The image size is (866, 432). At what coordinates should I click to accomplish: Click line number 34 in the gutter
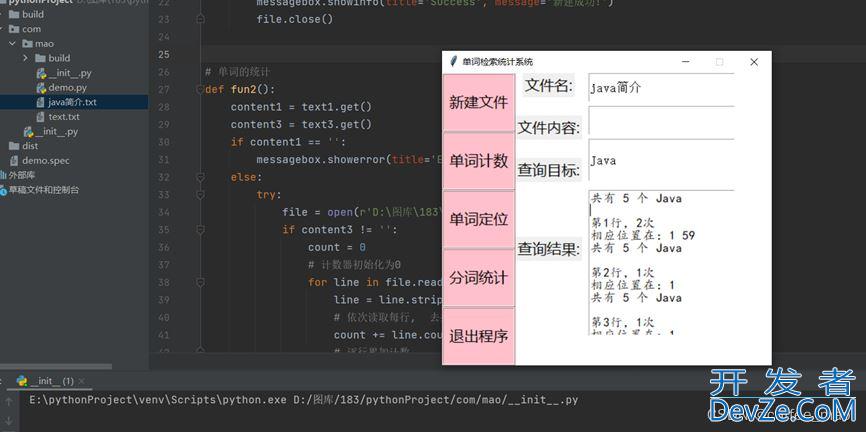[163, 212]
